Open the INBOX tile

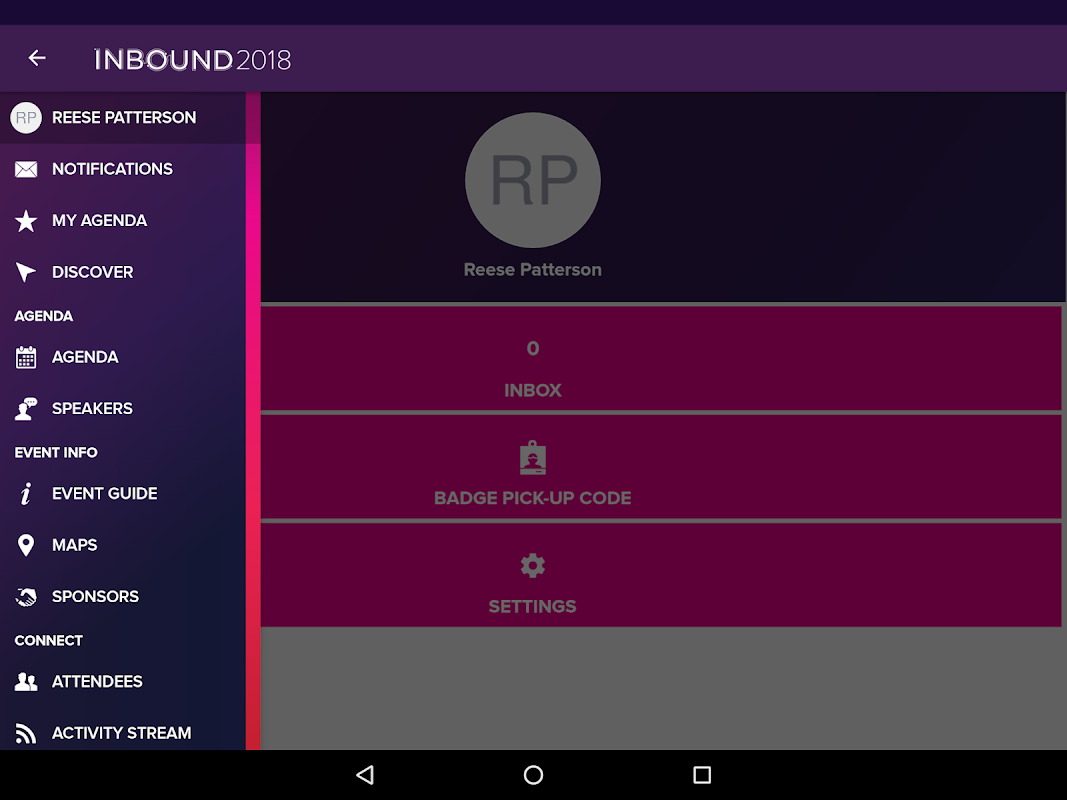click(x=661, y=359)
